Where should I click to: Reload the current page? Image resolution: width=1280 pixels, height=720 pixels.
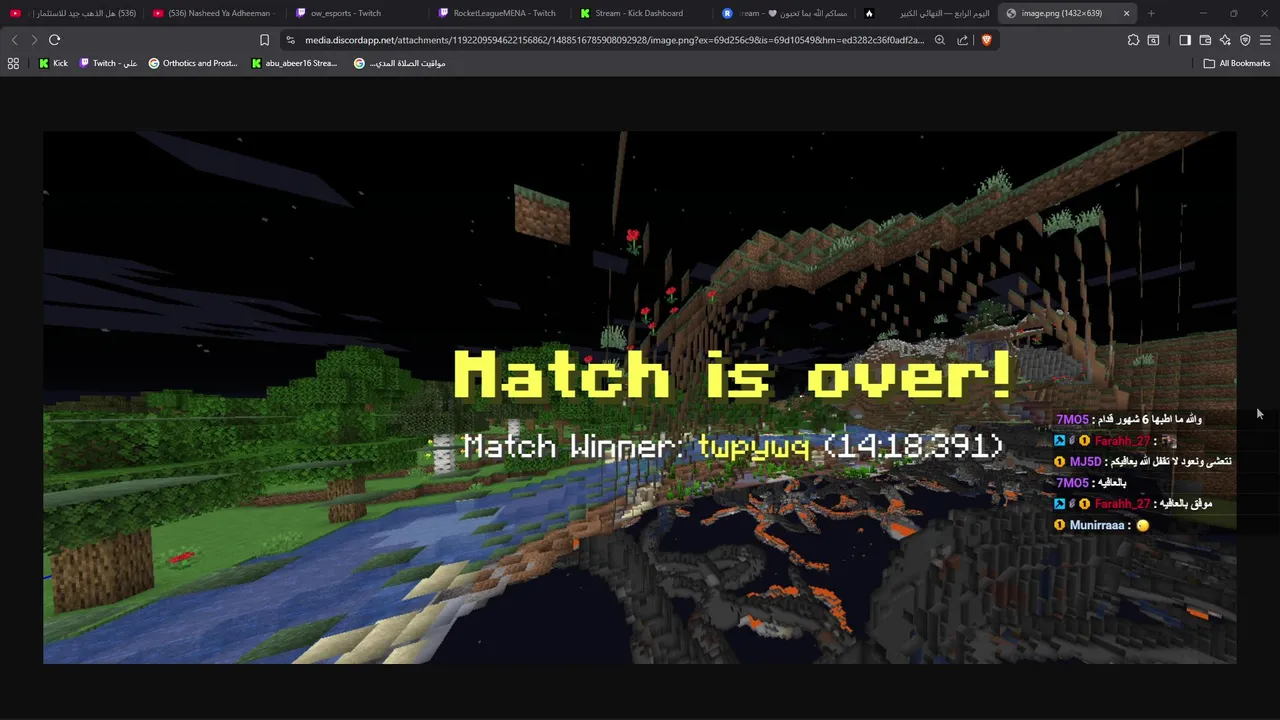coord(54,40)
